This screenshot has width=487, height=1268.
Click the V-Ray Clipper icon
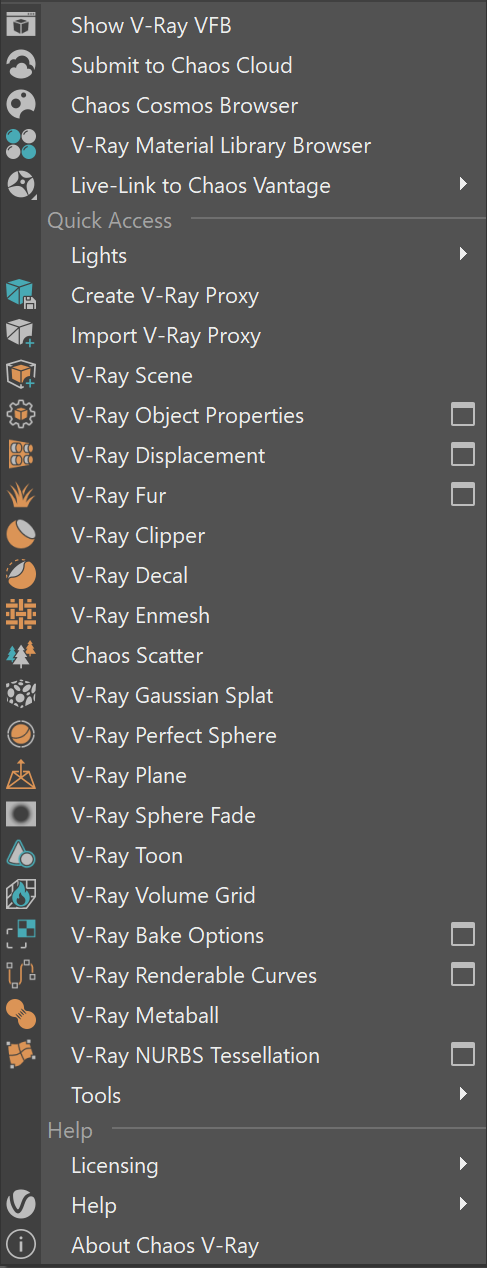tap(21, 535)
